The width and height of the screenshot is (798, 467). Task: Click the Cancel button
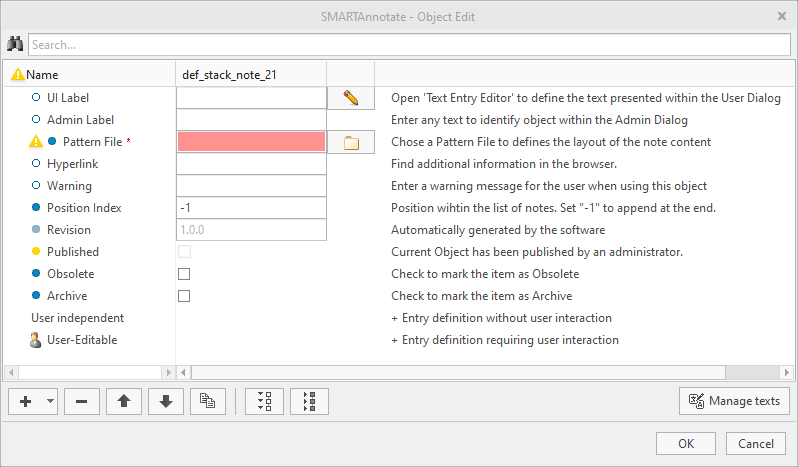(756, 443)
